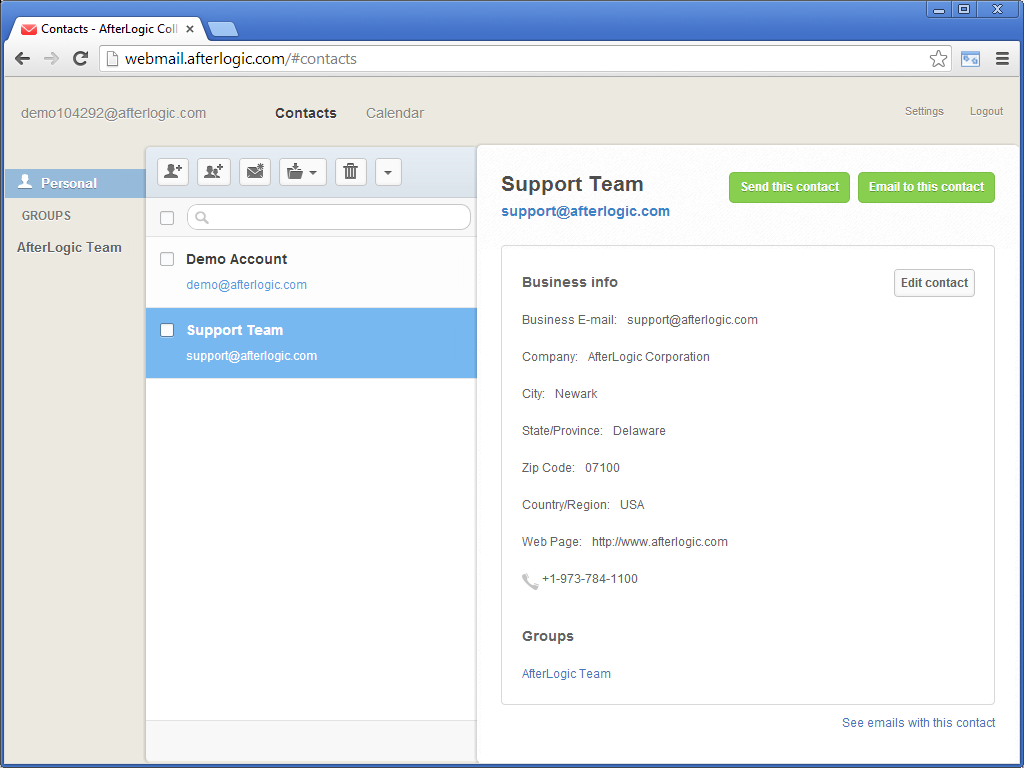Click the contacts search field
This screenshot has width=1024, height=768.
tap(328, 217)
